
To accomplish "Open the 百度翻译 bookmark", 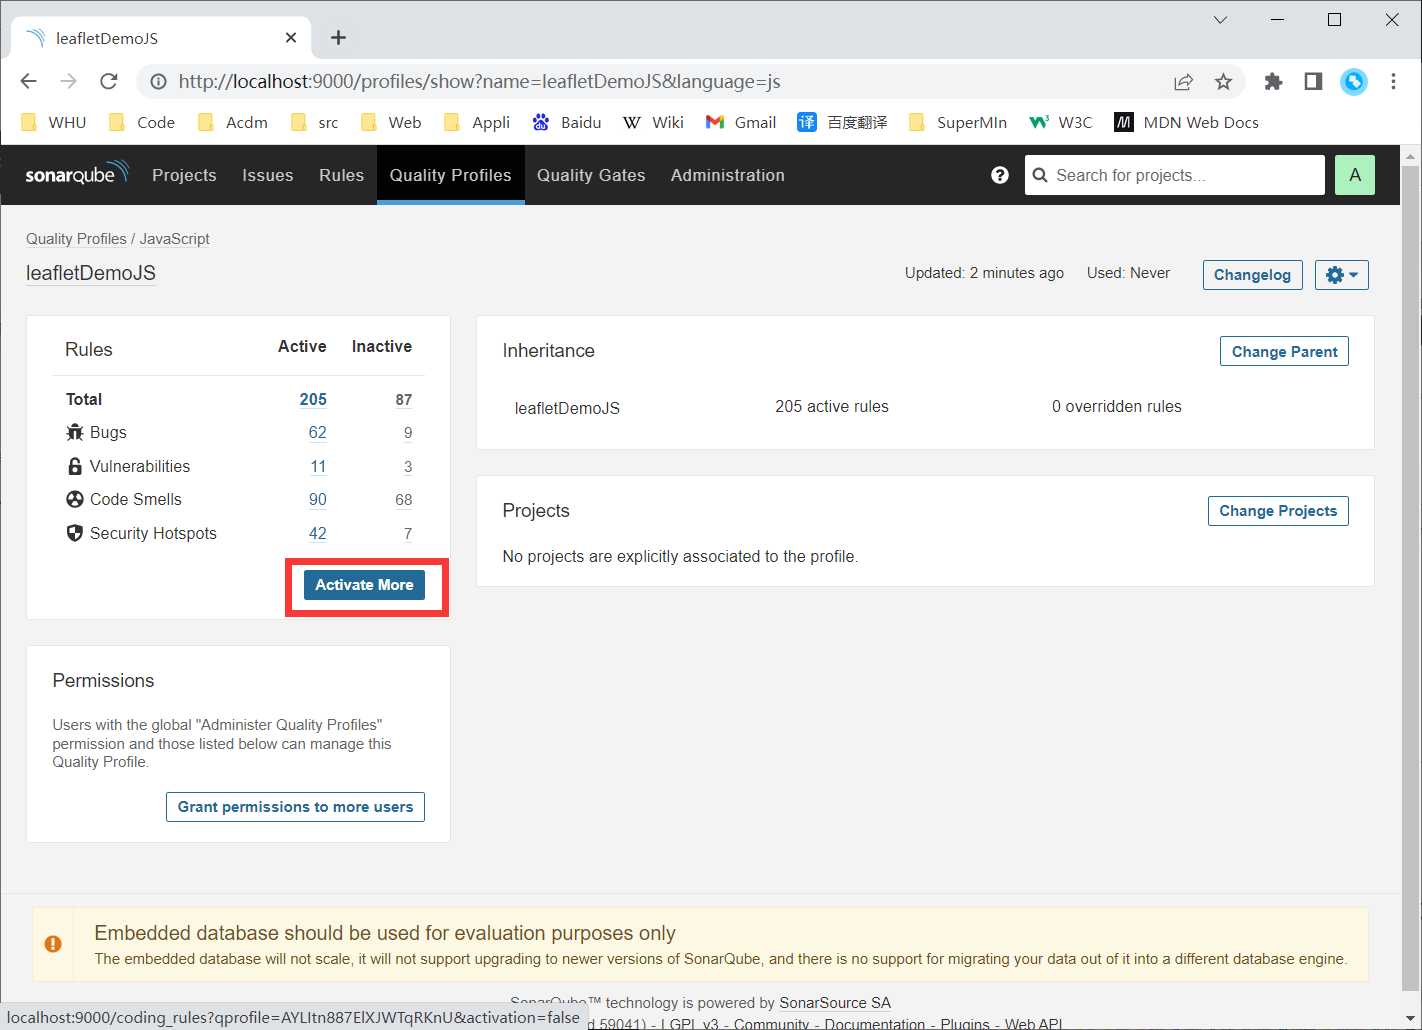I will [x=843, y=122].
